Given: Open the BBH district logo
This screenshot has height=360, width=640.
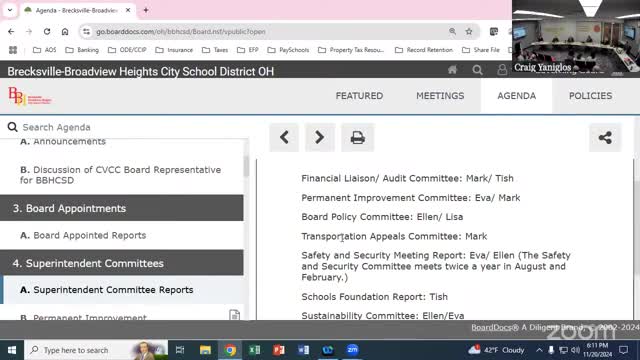Looking at the screenshot, I should click(29, 96).
